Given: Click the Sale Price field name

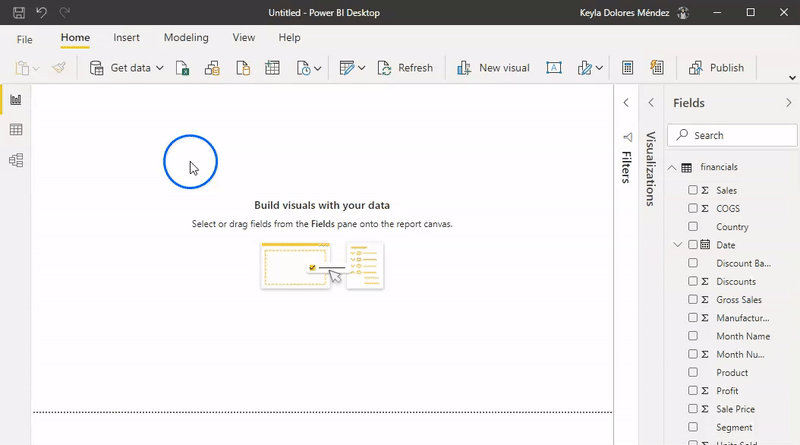Looking at the screenshot, I should tap(735, 409).
